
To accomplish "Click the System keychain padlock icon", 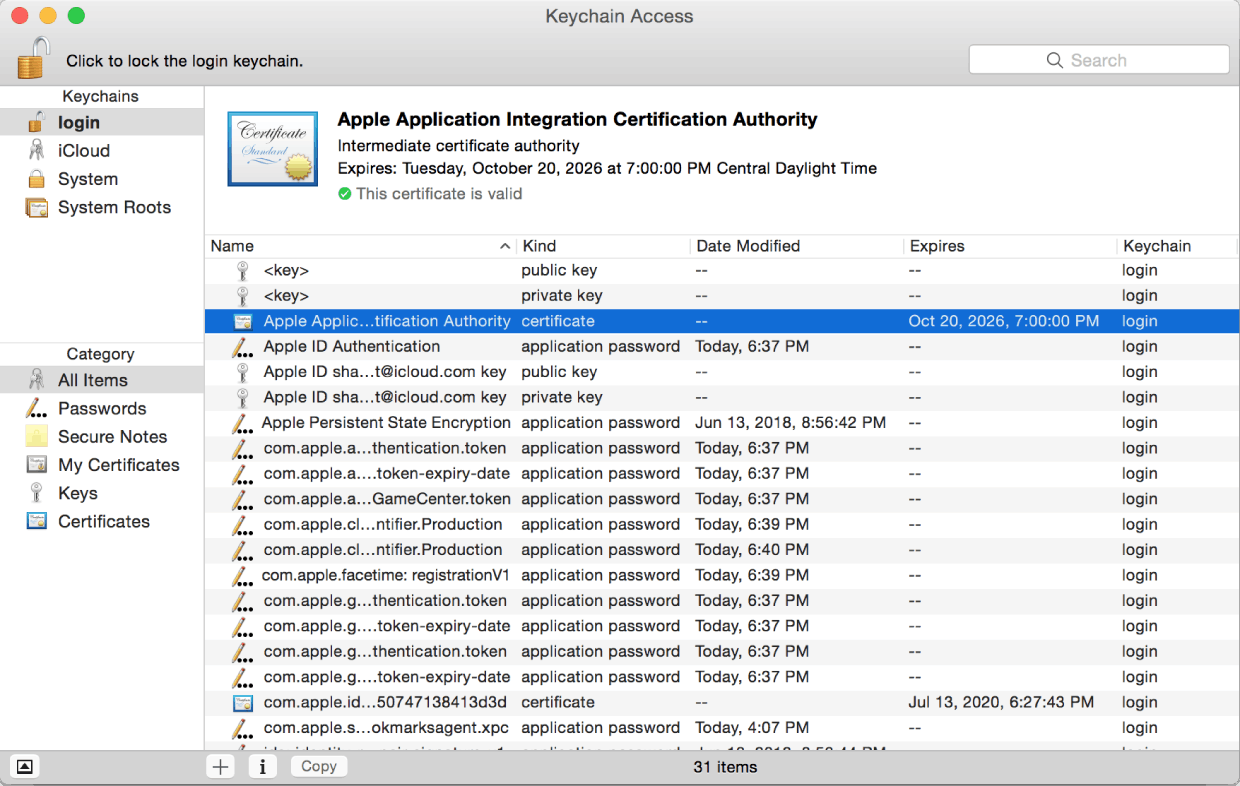I will [37, 179].
